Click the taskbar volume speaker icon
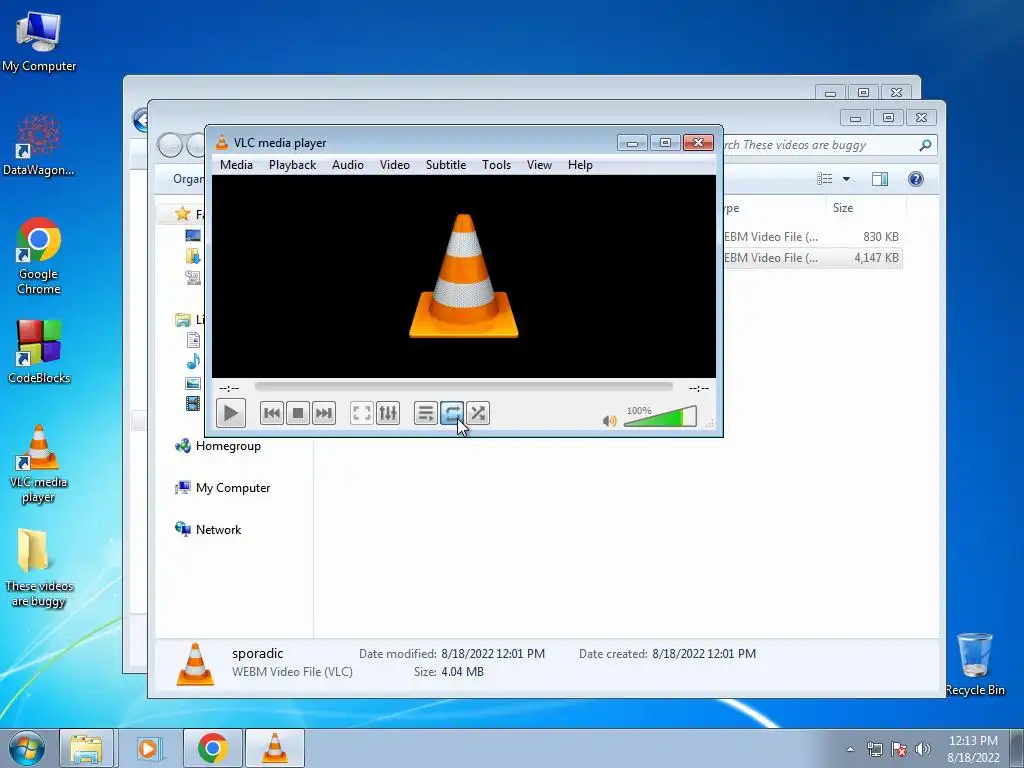 [922, 749]
